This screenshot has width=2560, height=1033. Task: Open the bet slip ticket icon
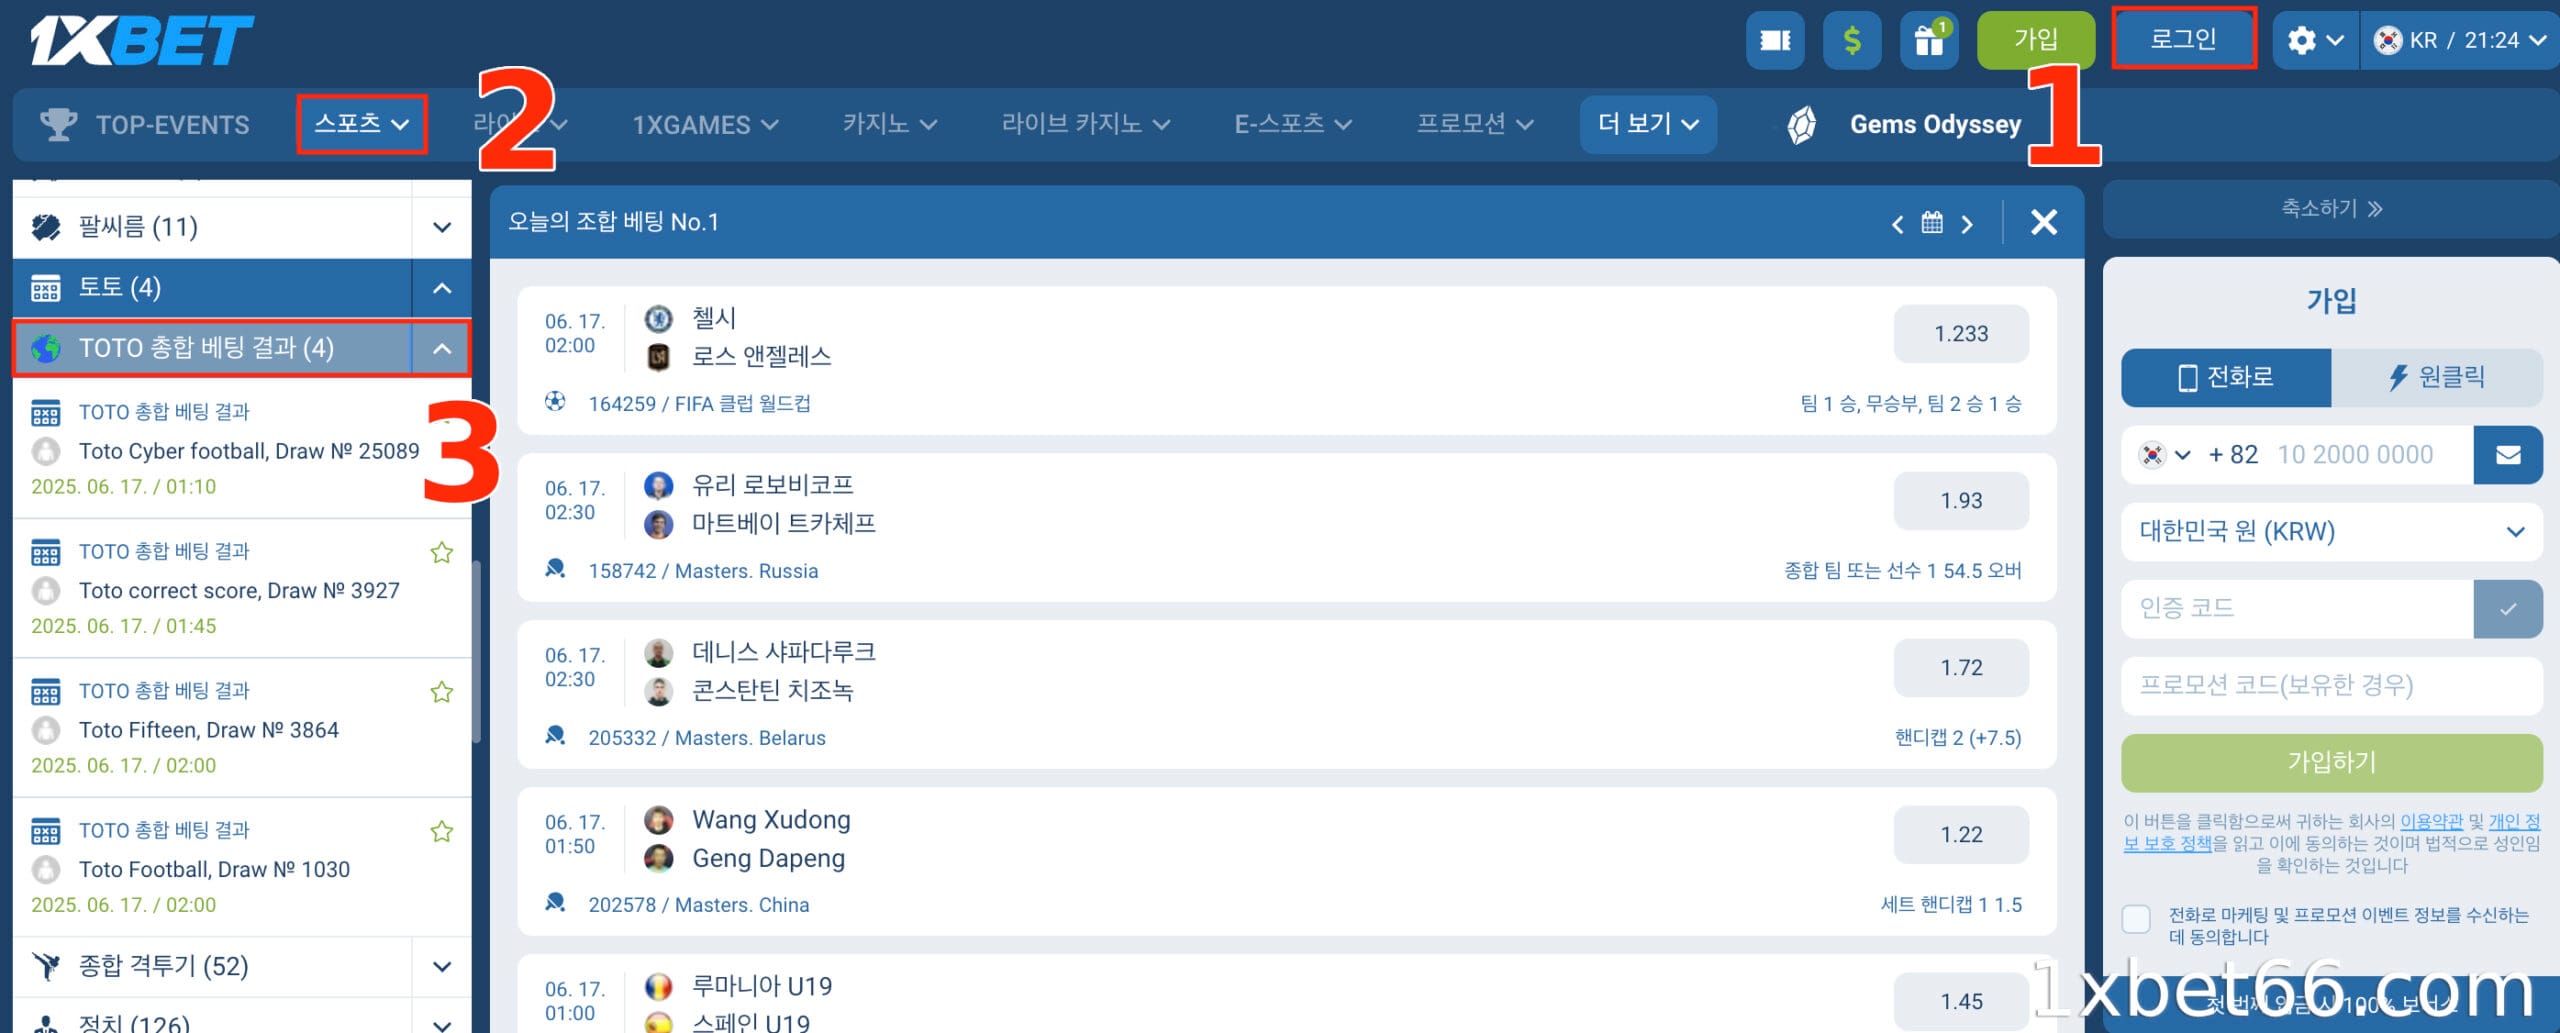[1775, 40]
